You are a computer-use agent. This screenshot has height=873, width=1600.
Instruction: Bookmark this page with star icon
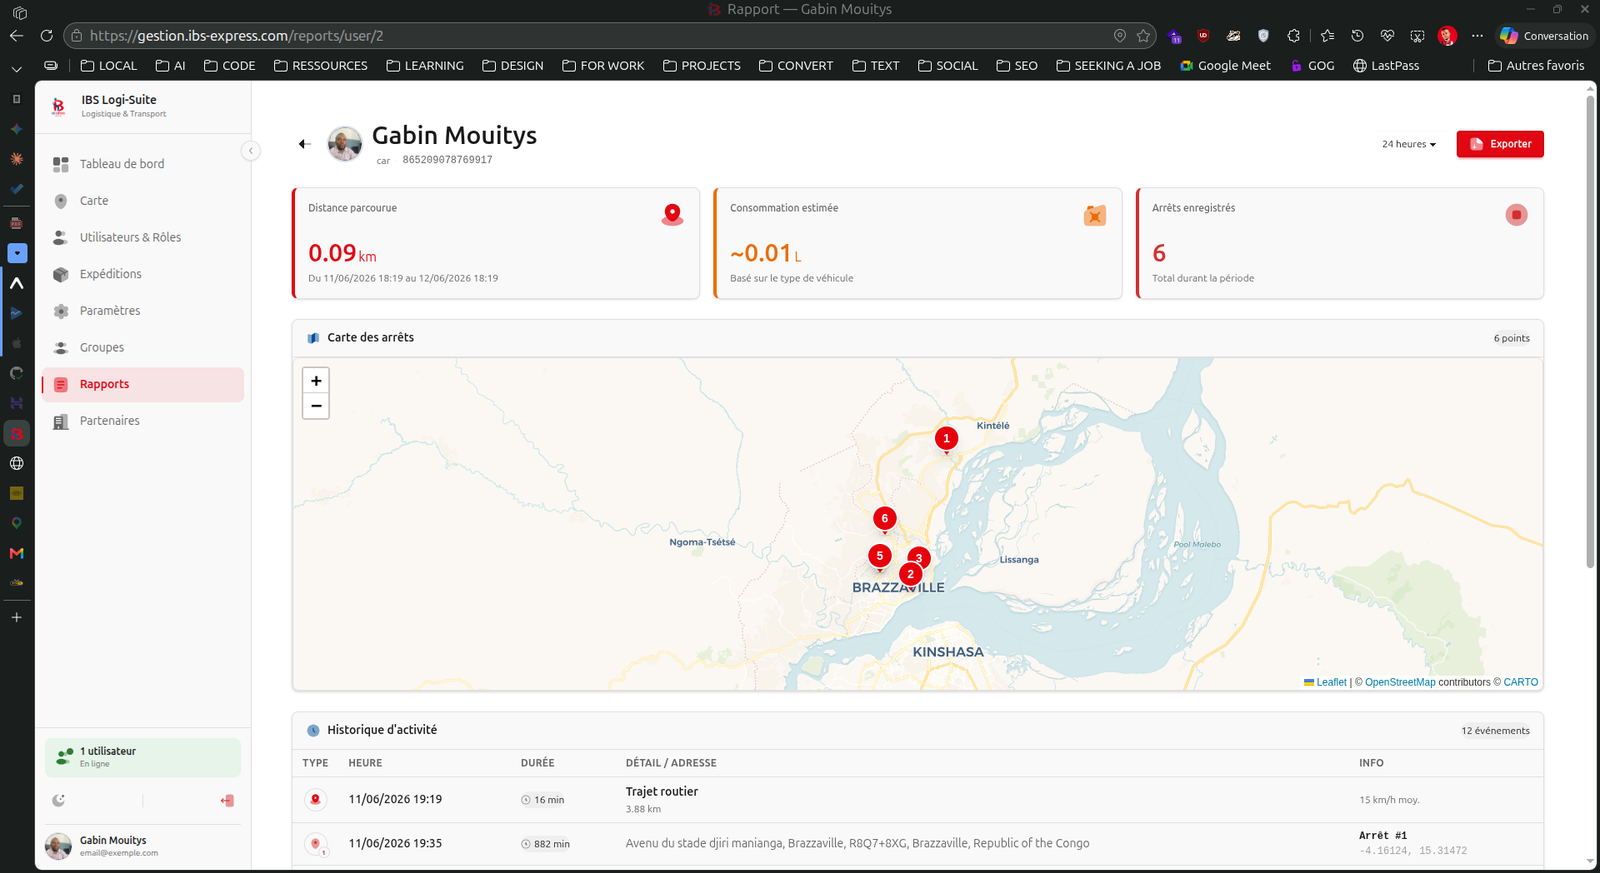pos(1143,36)
